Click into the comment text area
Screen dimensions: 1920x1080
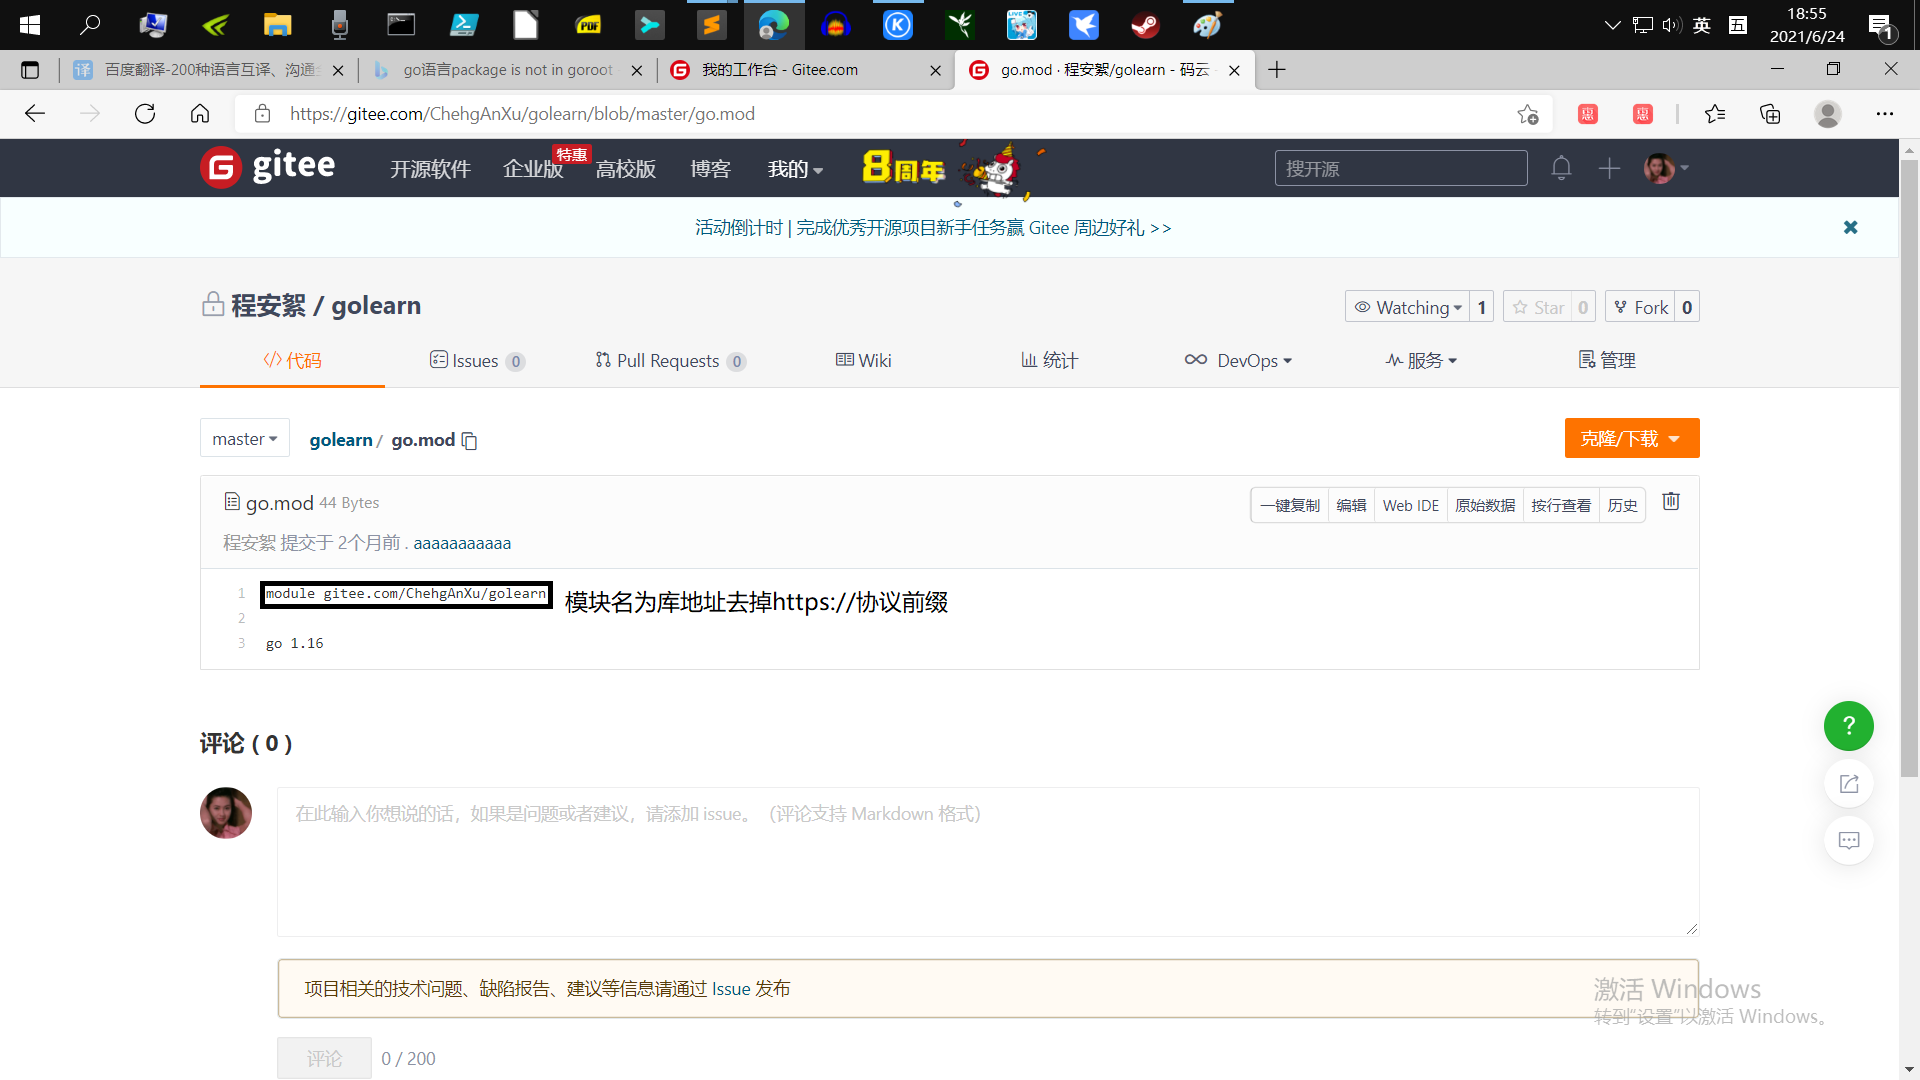point(987,862)
